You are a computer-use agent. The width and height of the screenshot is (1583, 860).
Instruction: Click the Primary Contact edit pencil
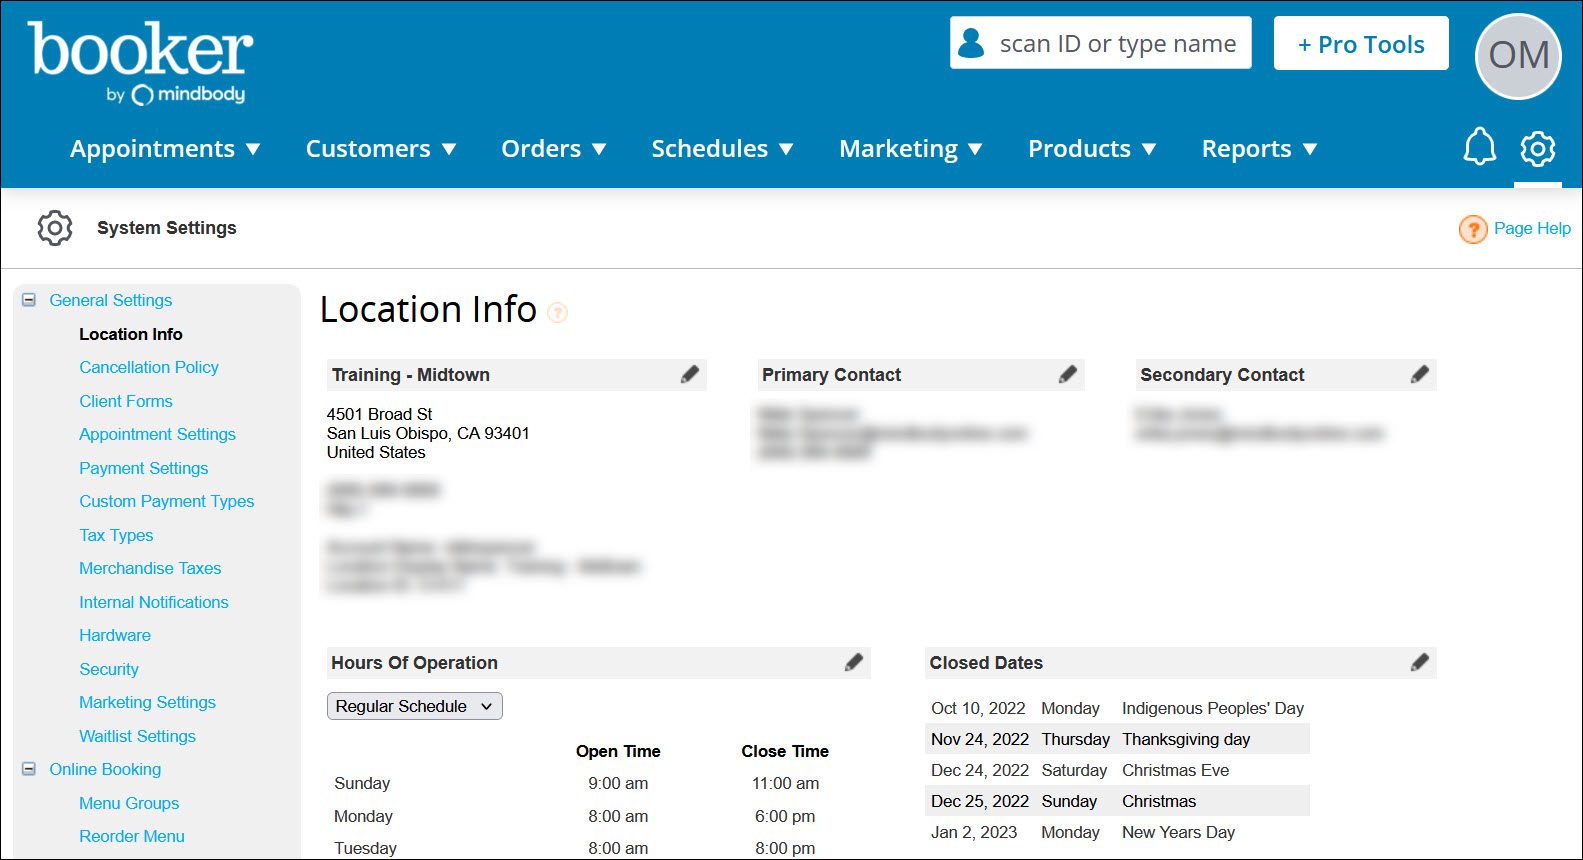[1068, 374]
